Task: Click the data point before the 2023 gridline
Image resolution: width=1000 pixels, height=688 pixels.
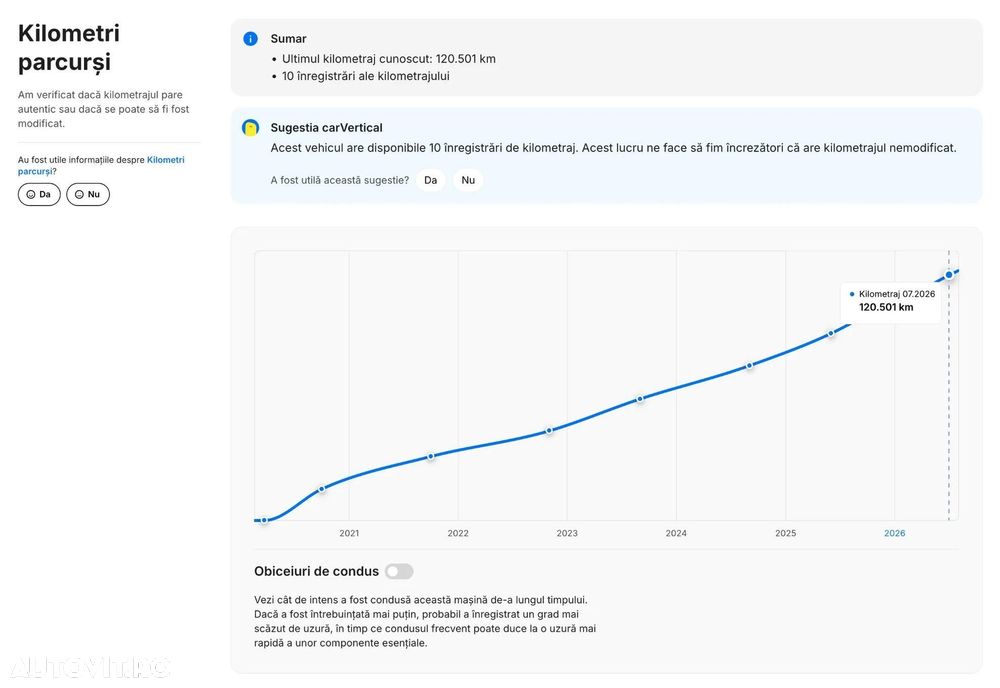Action: click(x=549, y=431)
